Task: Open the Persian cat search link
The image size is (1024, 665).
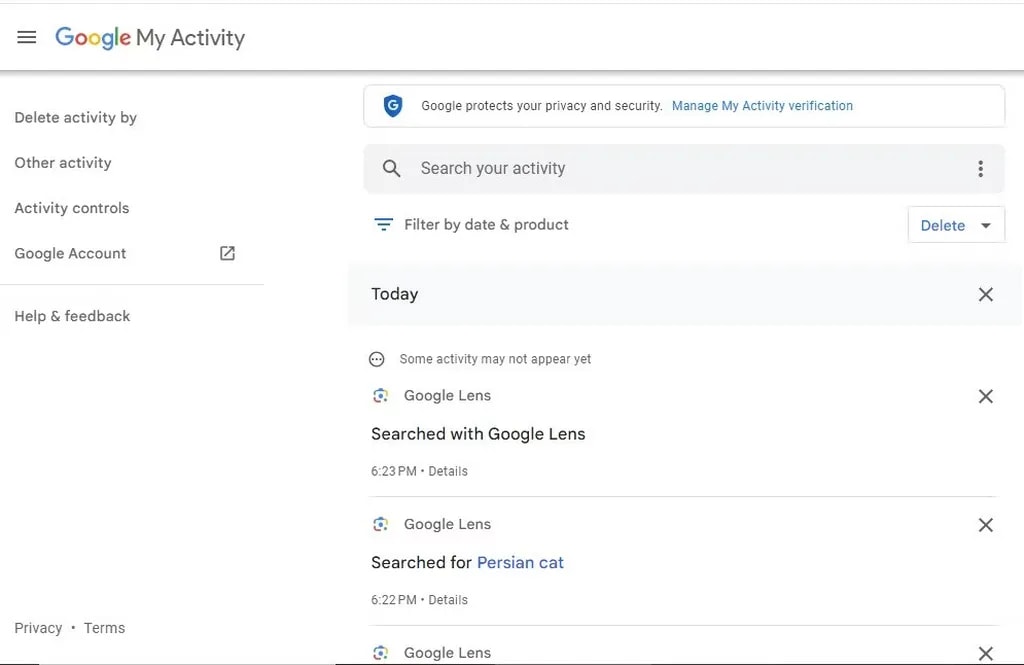Action: pos(520,563)
